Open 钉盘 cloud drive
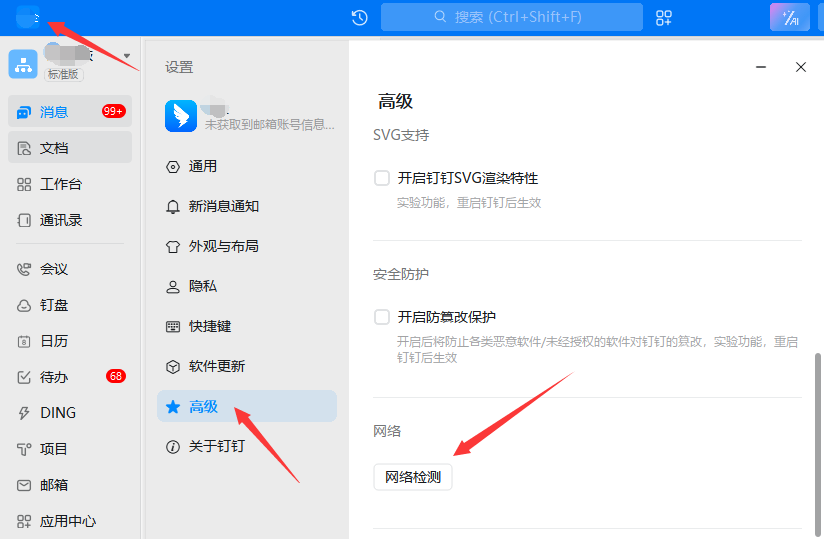The width and height of the screenshot is (824, 539). [x=70, y=305]
